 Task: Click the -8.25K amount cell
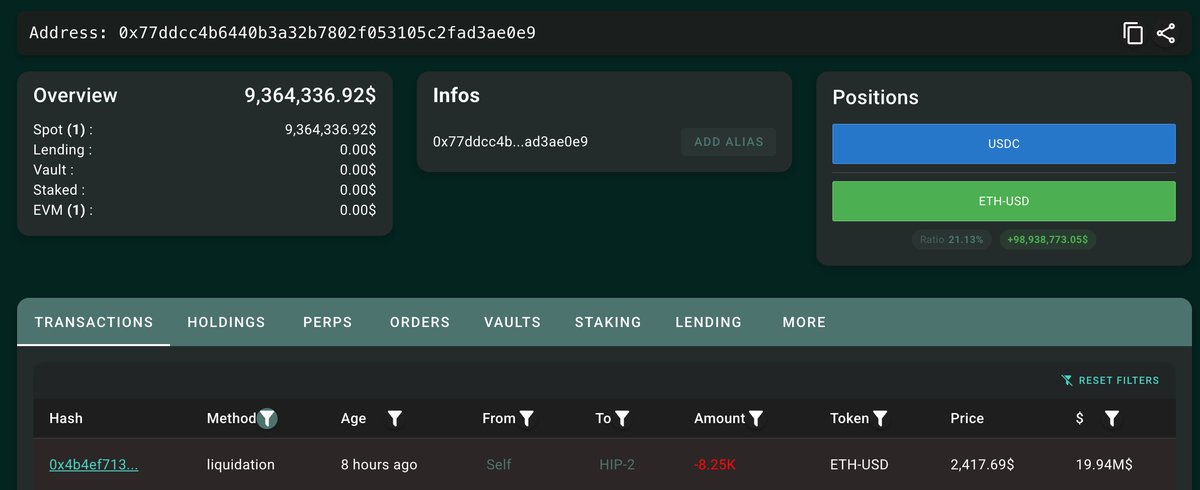point(715,465)
